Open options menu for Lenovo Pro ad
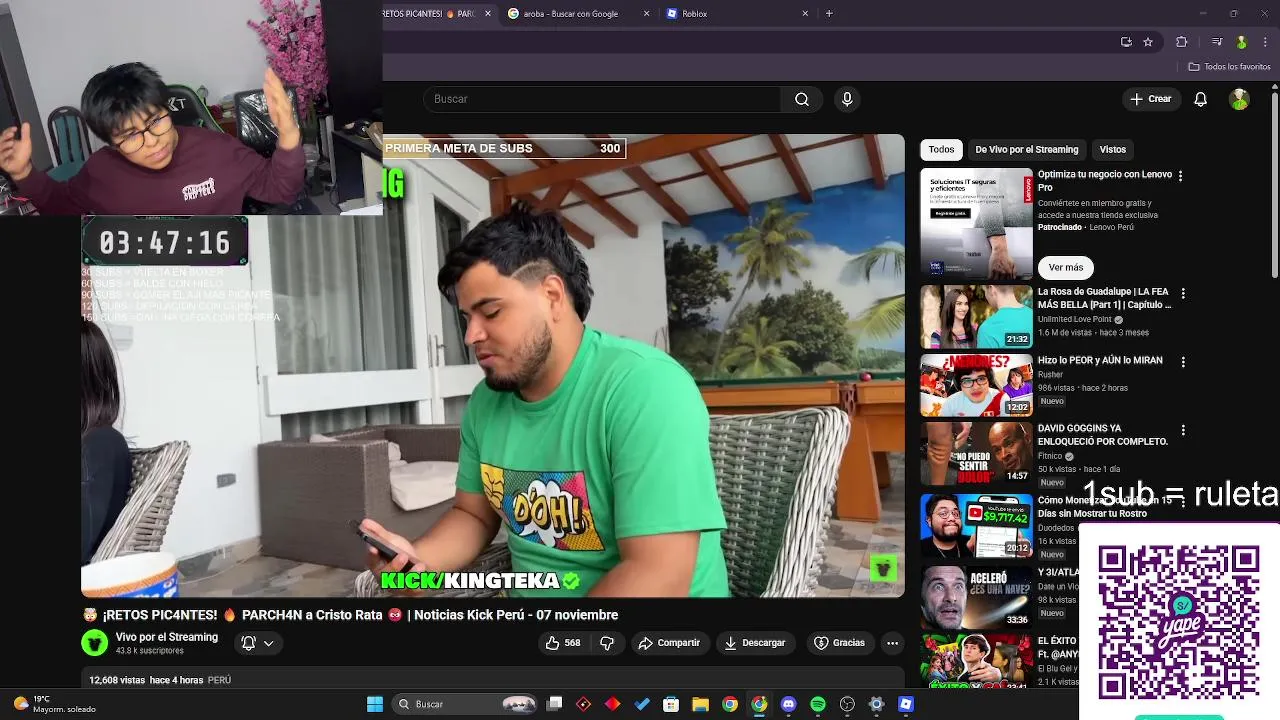The height and width of the screenshot is (720, 1280). [1180, 176]
